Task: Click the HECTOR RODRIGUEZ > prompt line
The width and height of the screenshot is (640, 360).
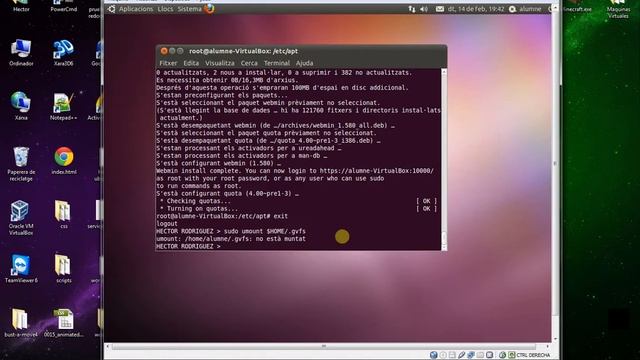Action: pos(188,247)
